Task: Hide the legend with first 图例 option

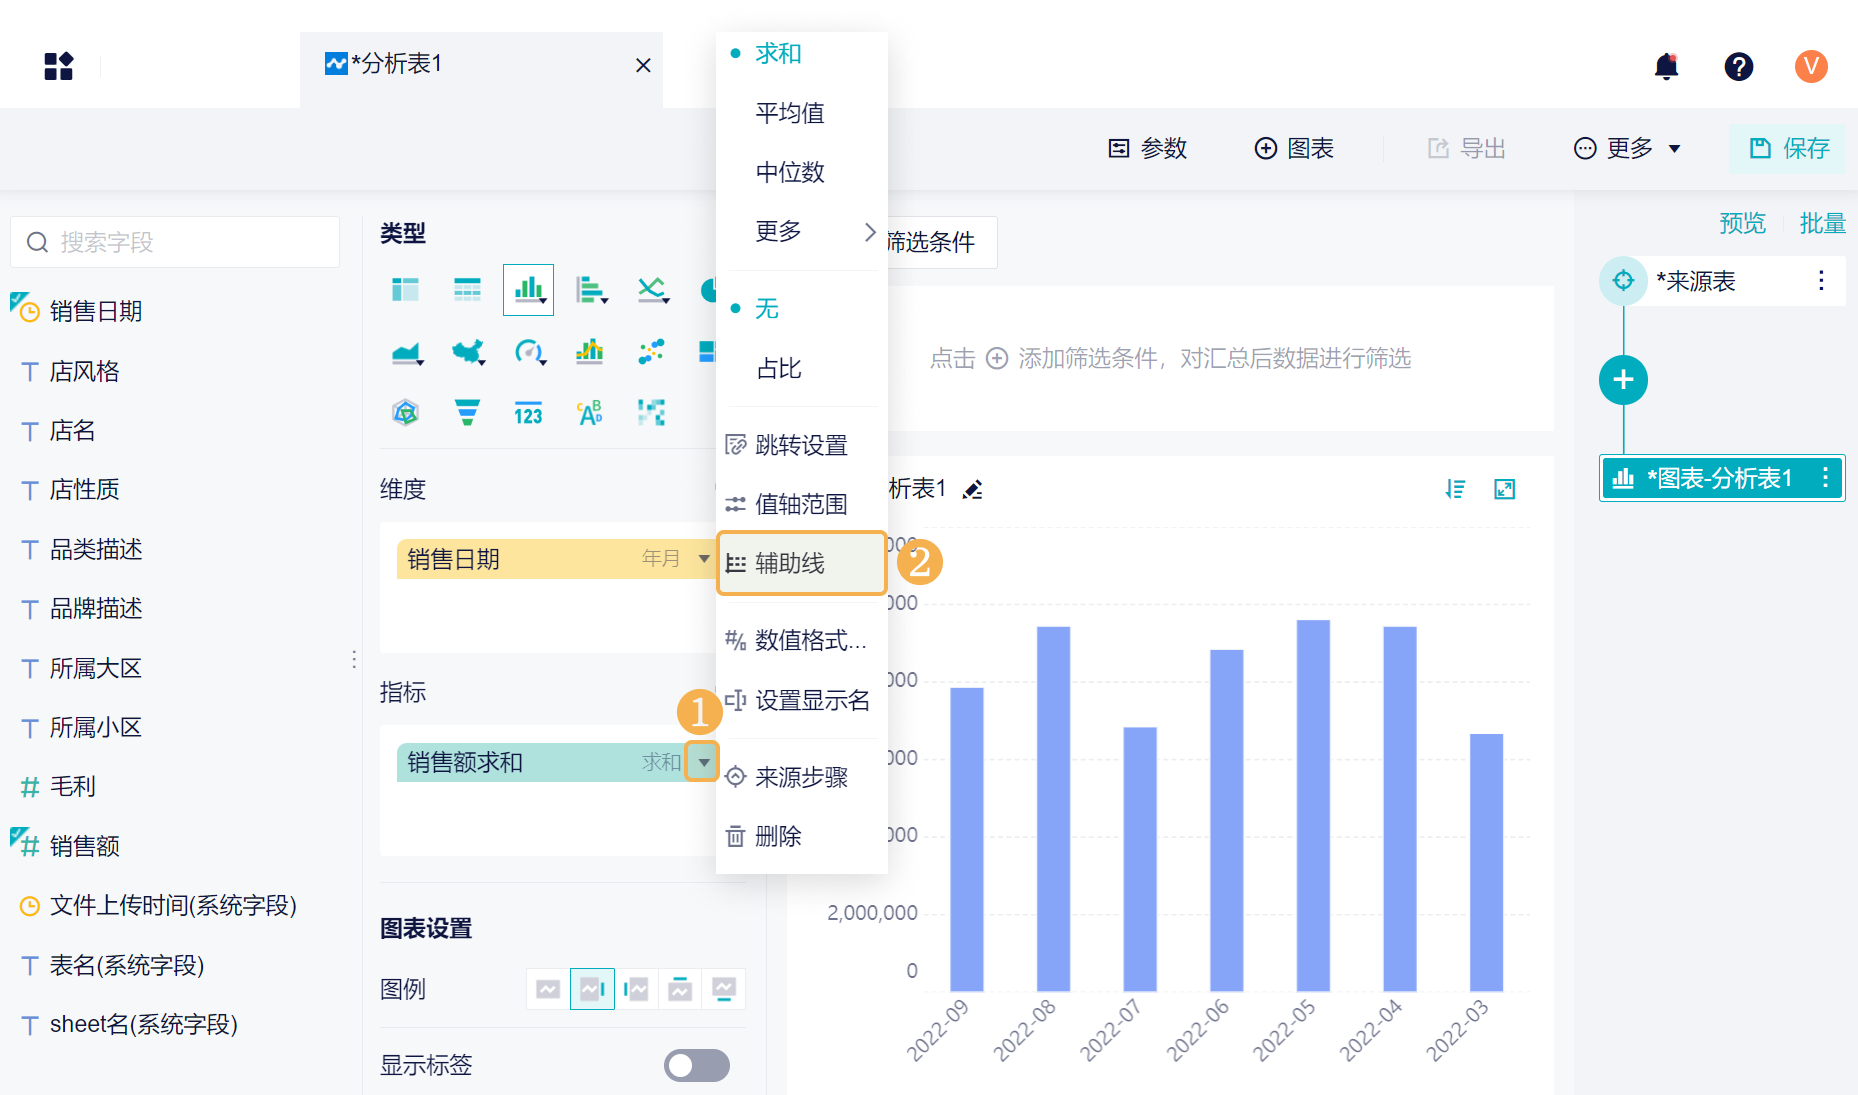Action: pyautogui.click(x=548, y=989)
